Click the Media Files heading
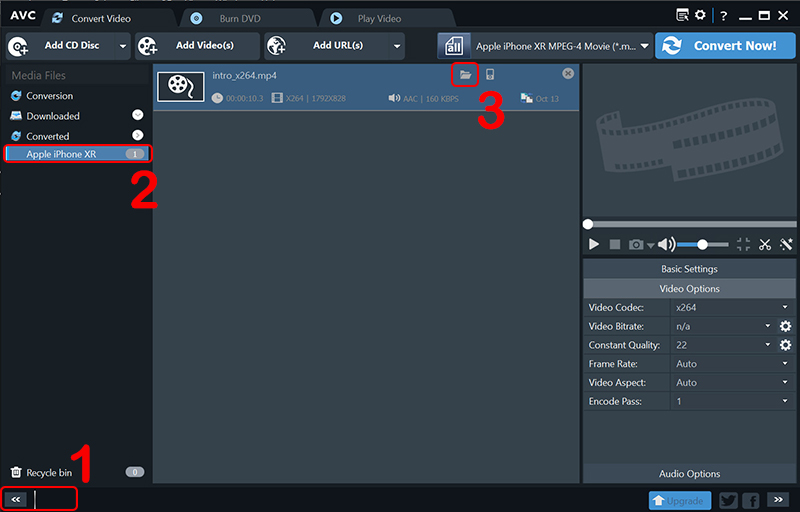This screenshot has width=800, height=512. pyautogui.click(x=38, y=75)
